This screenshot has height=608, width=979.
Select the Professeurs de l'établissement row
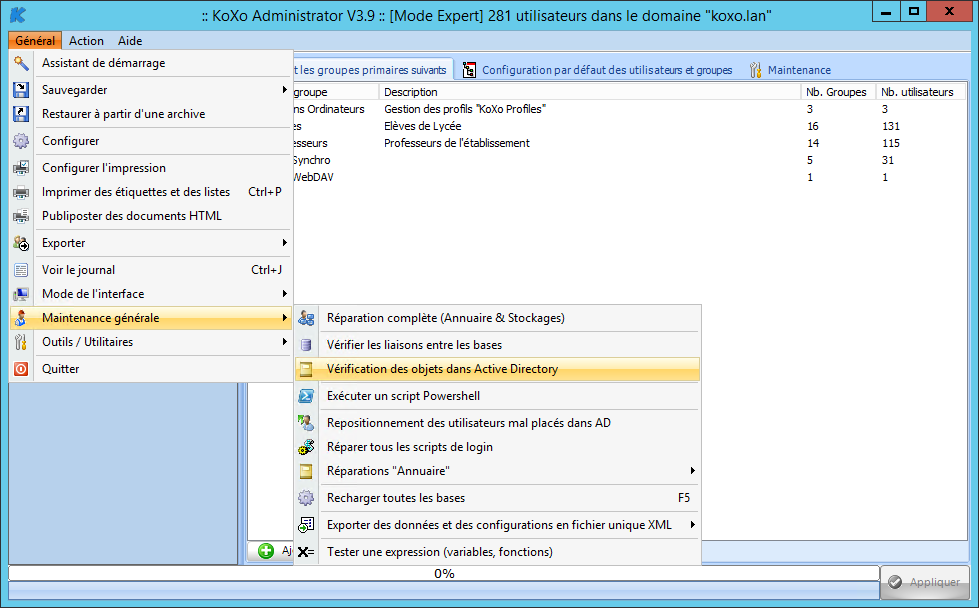coord(629,143)
